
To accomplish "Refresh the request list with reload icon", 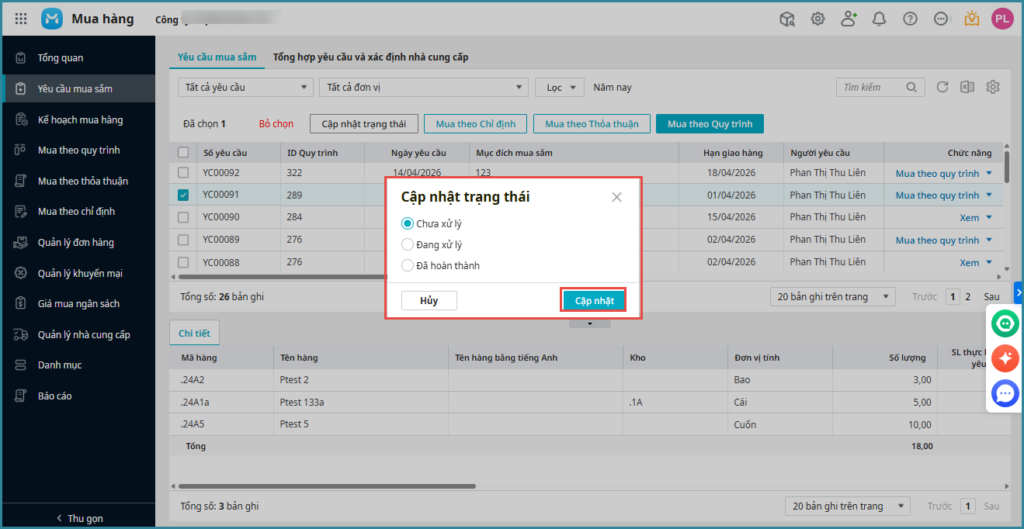I will (x=942, y=87).
